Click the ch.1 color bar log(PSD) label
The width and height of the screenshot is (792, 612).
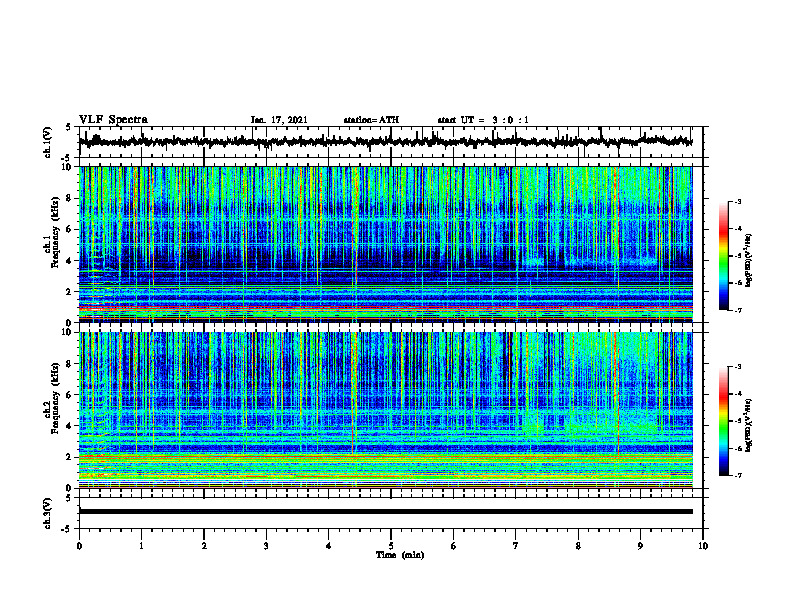coord(749,261)
